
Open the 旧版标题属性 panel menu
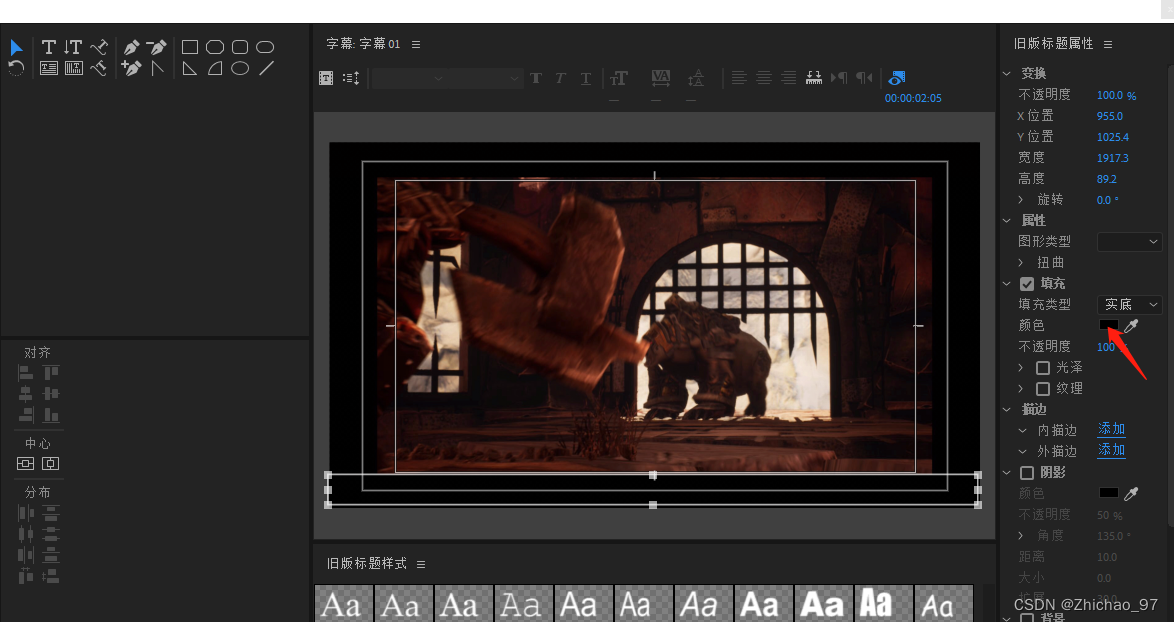point(1108,44)
